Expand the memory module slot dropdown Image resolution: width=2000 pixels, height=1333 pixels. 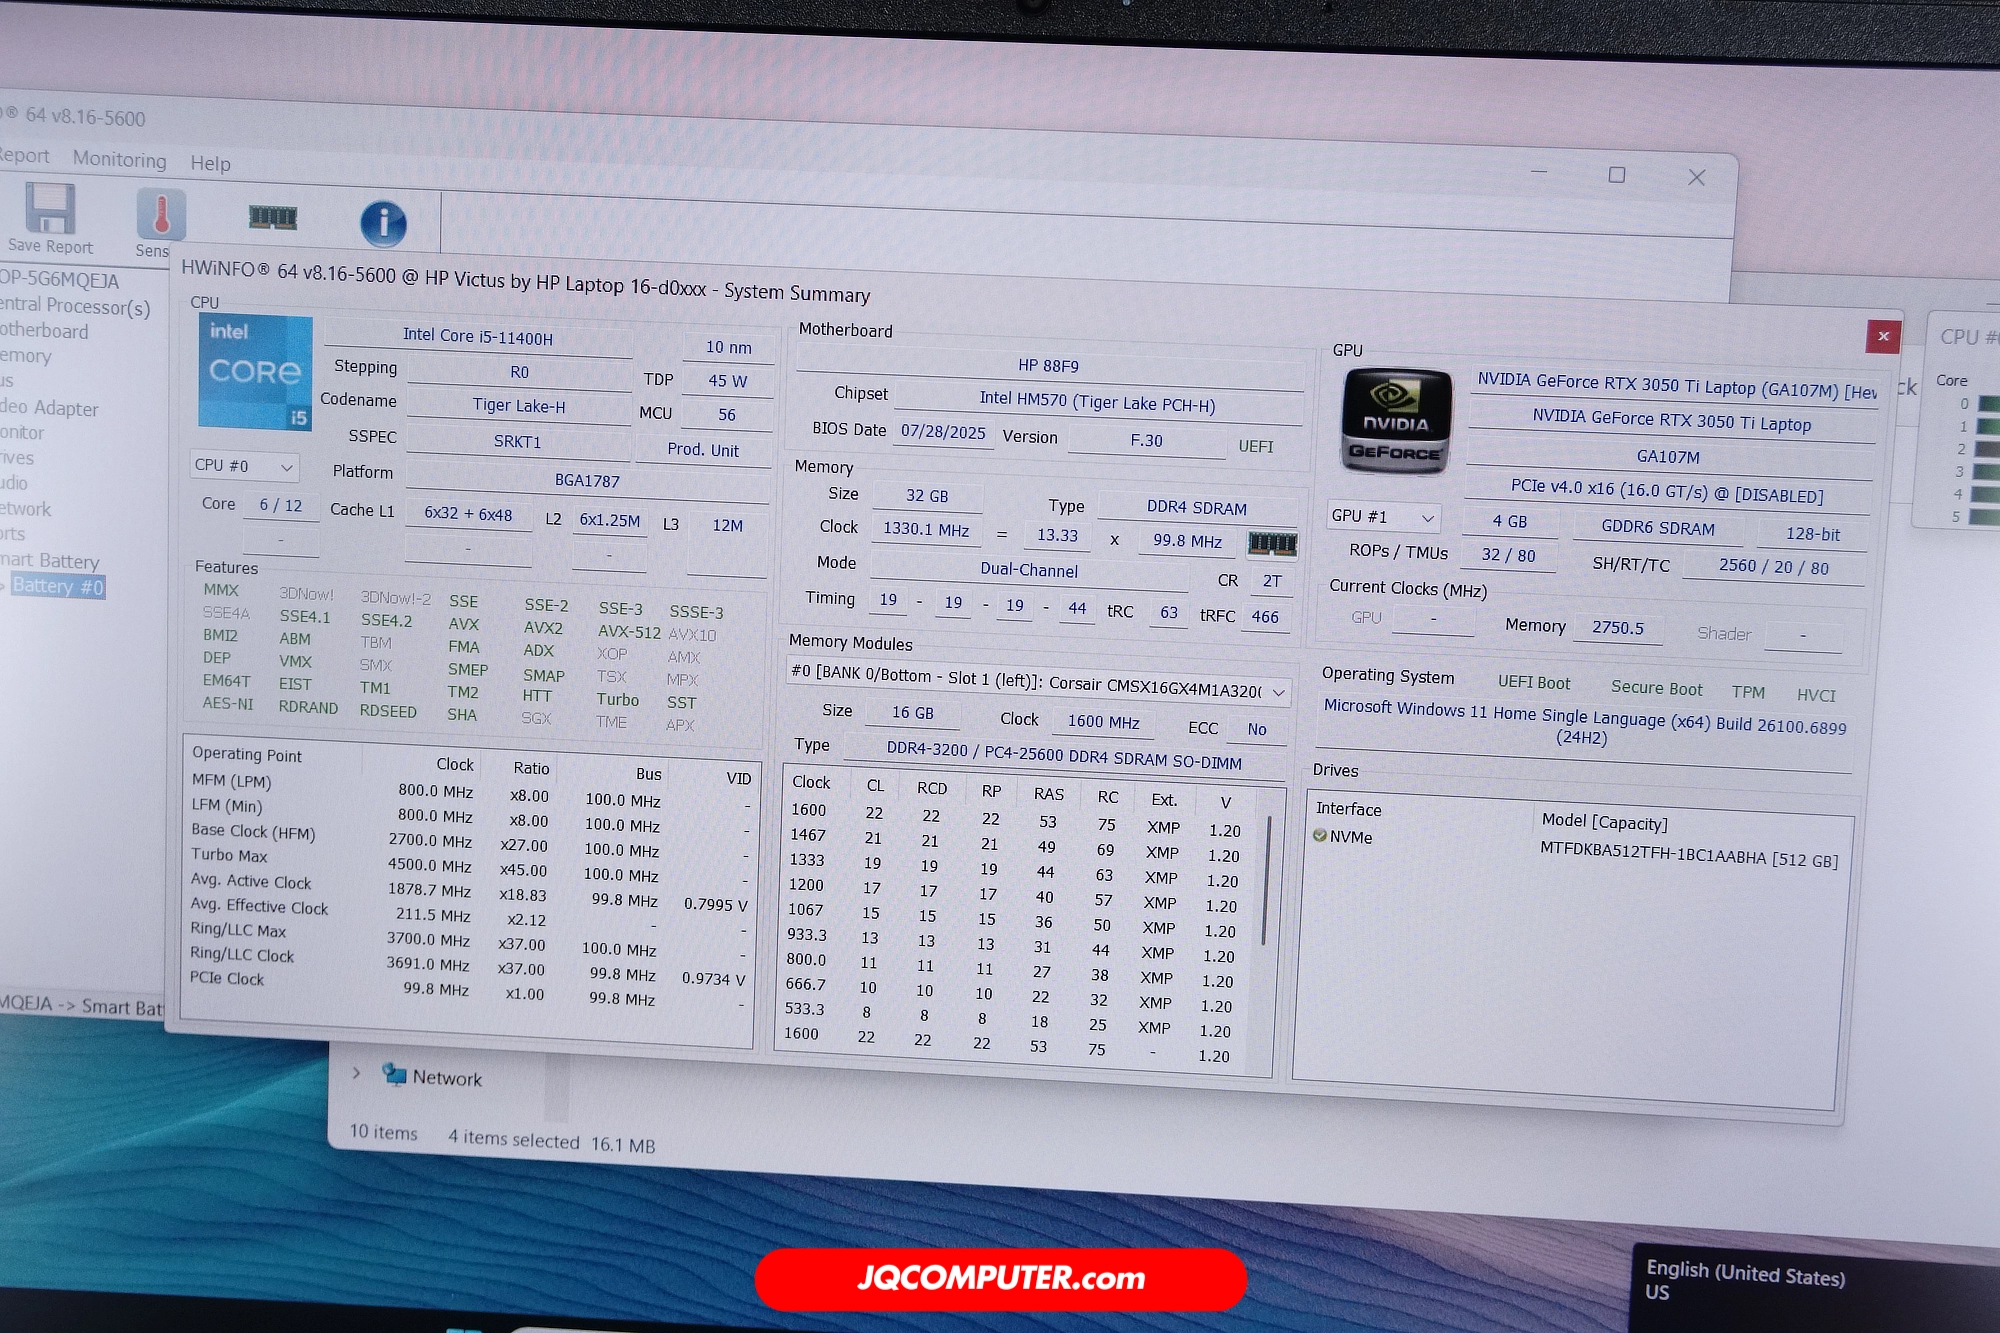(x=1278, y=692)
